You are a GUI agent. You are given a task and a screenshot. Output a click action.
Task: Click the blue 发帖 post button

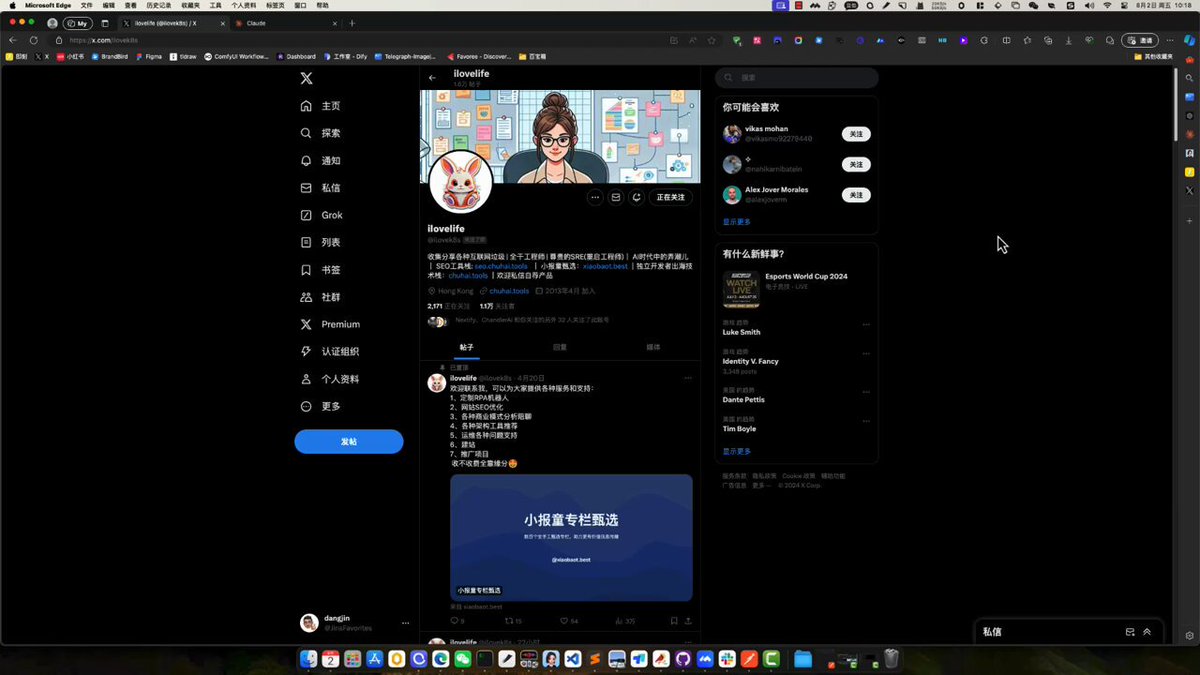(349, 441)
